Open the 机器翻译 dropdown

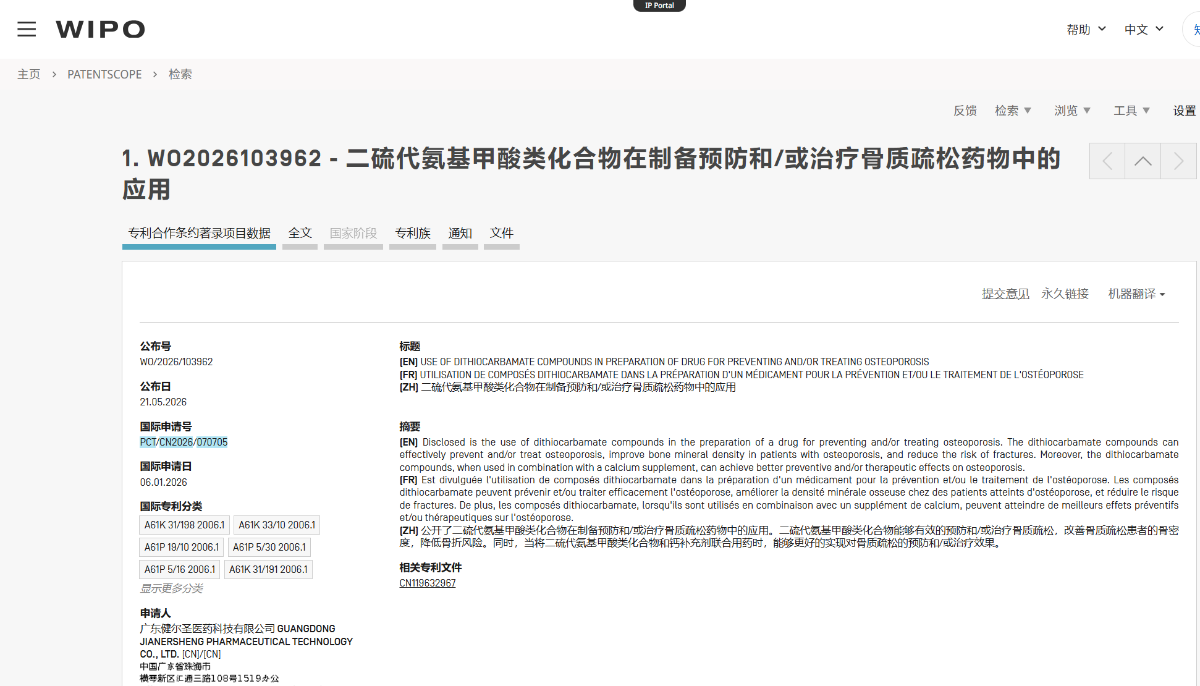tap(1136, 294)
